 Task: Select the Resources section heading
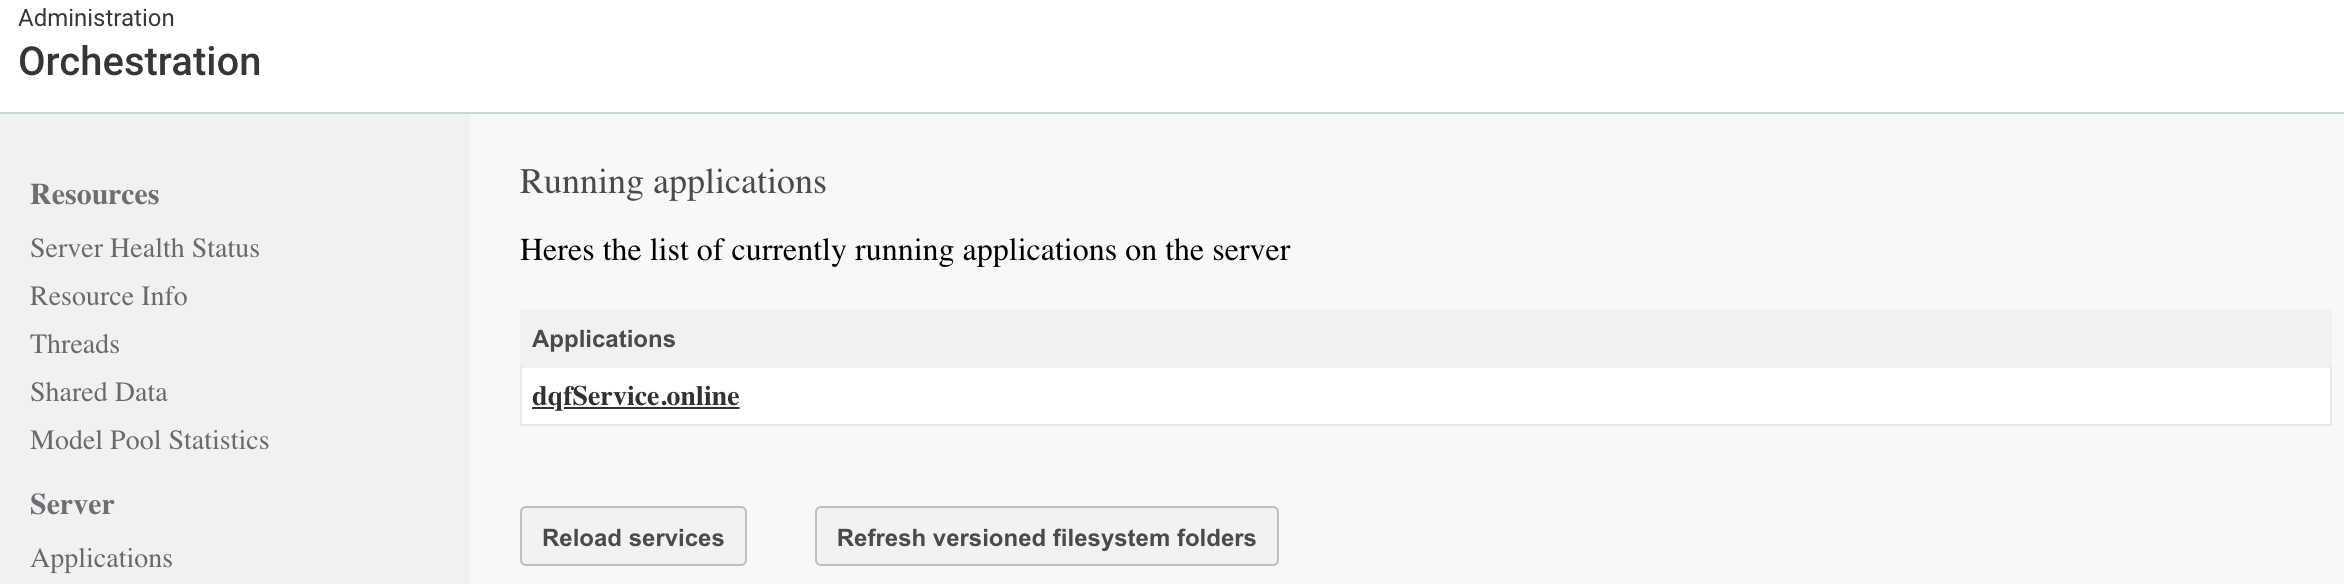click(95, 195)
